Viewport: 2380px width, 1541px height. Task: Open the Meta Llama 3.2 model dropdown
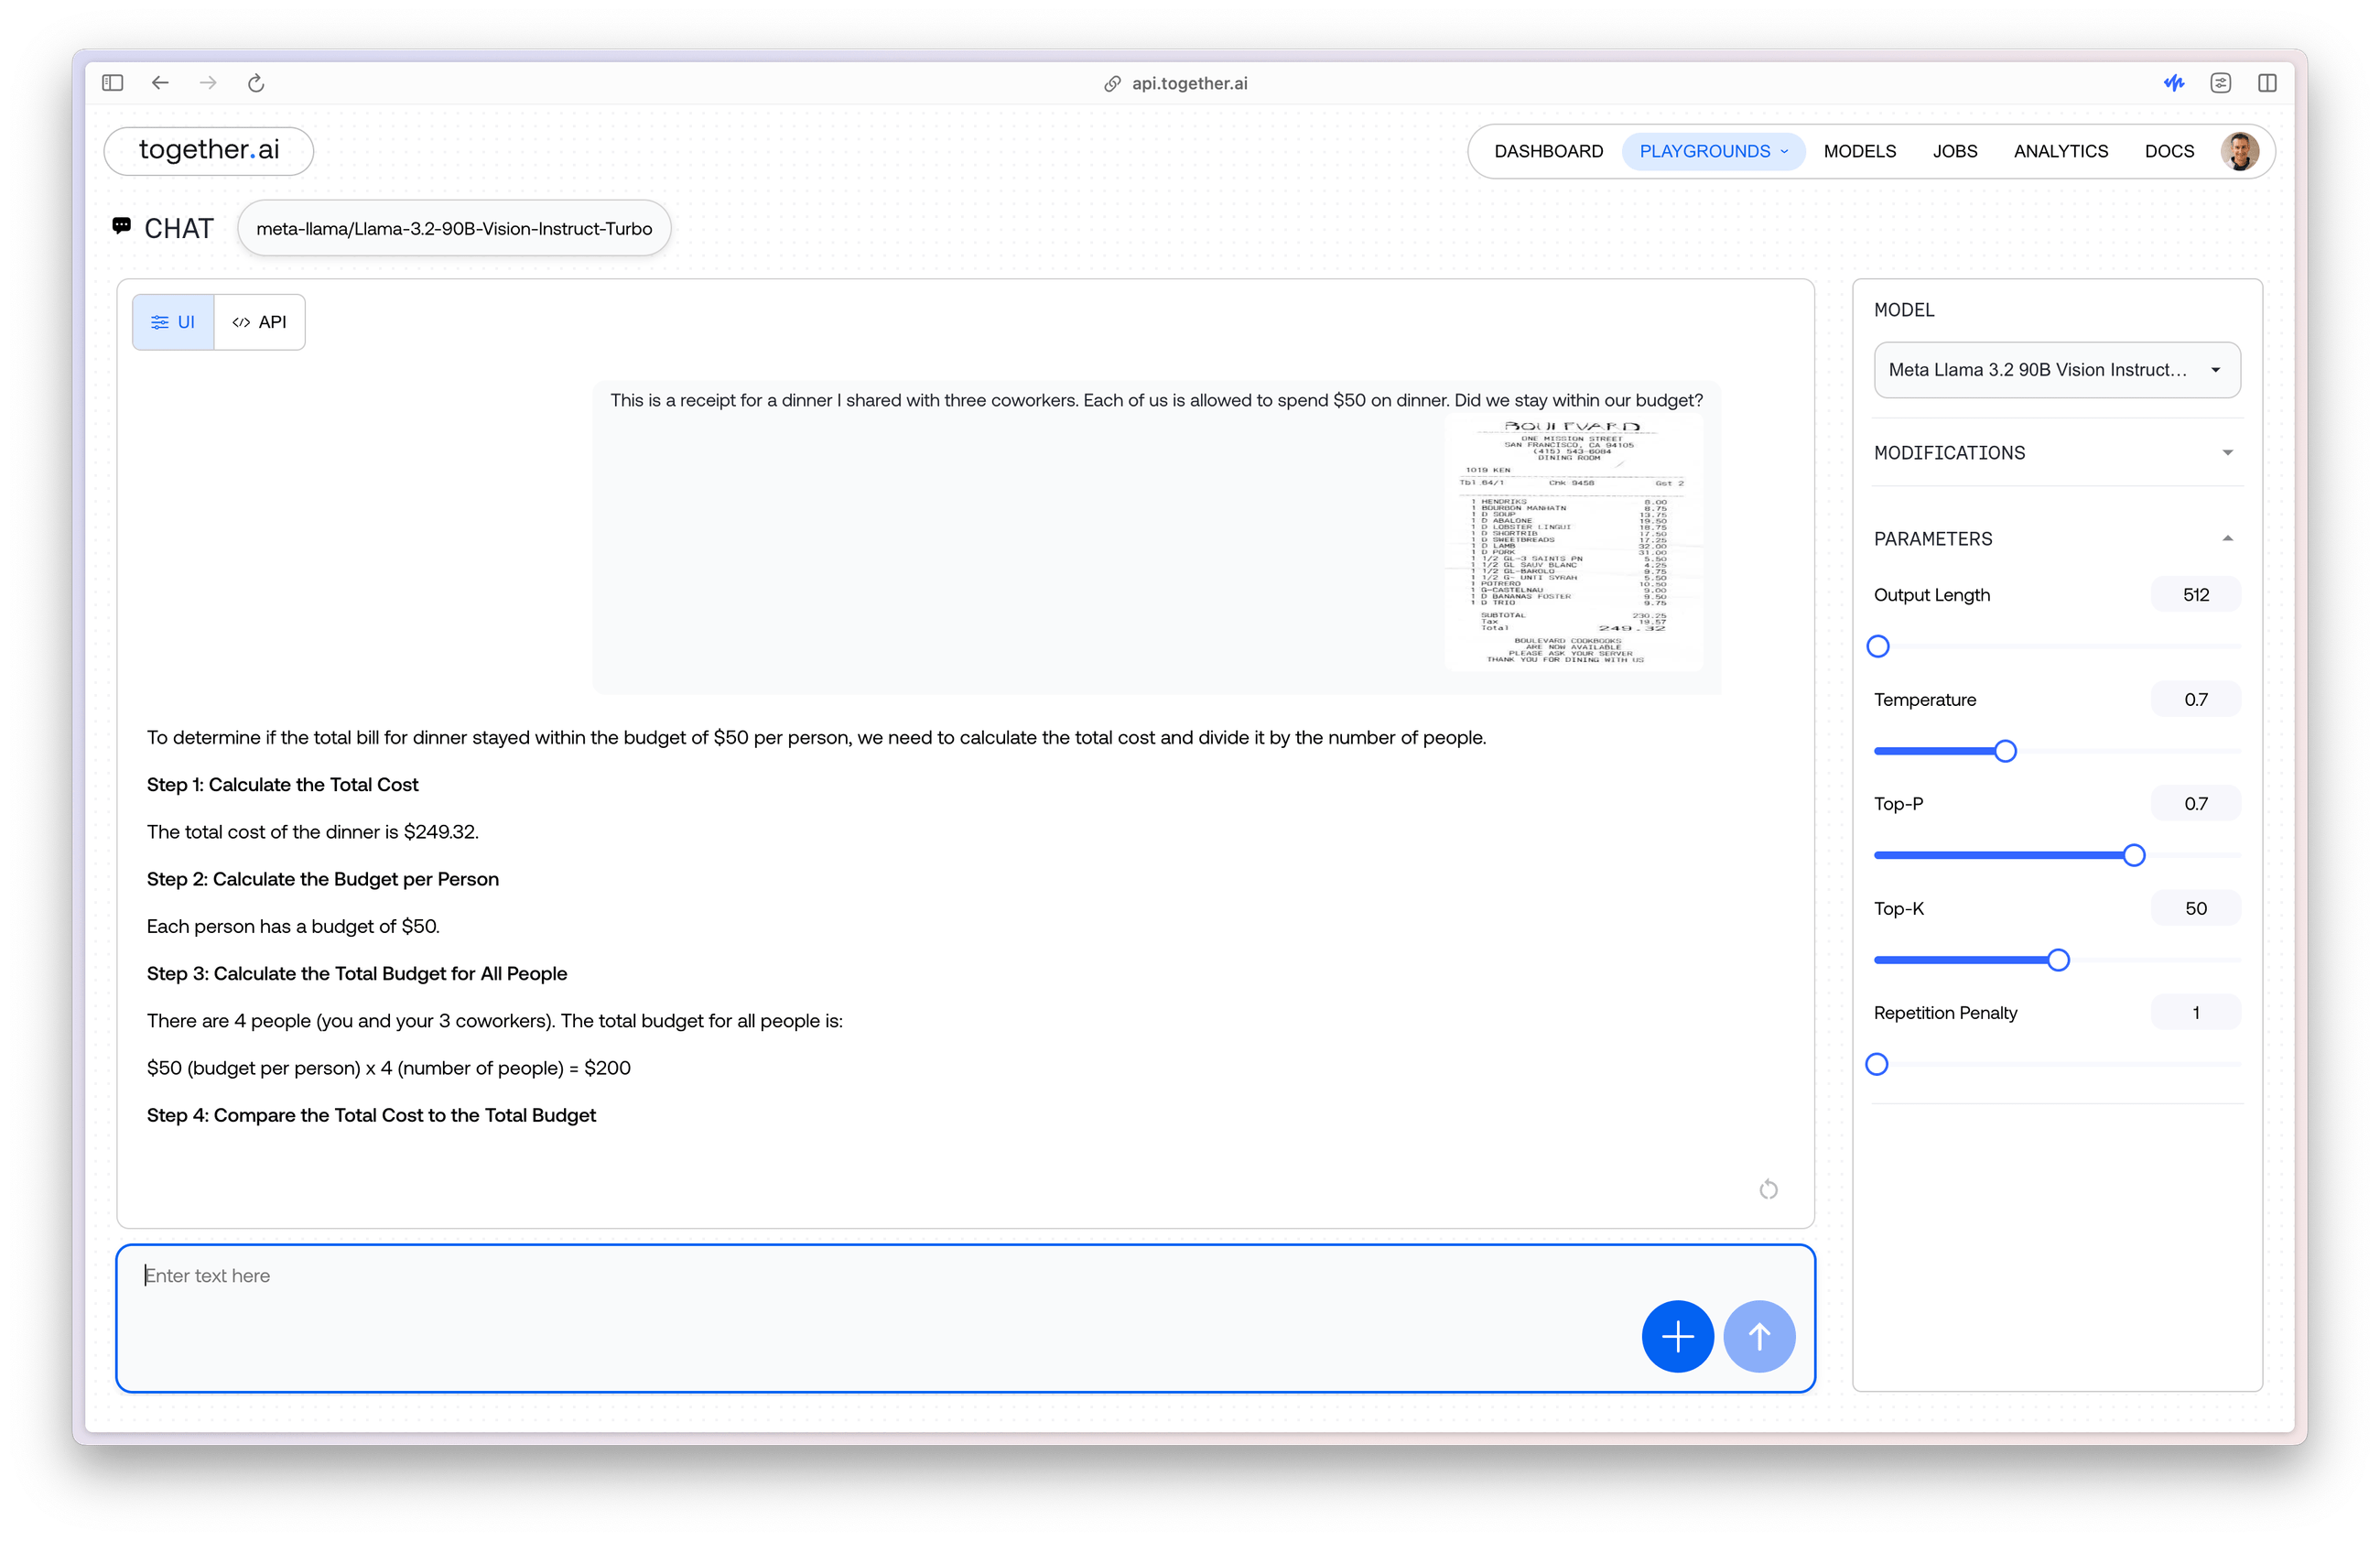(x=2055, y=369)
